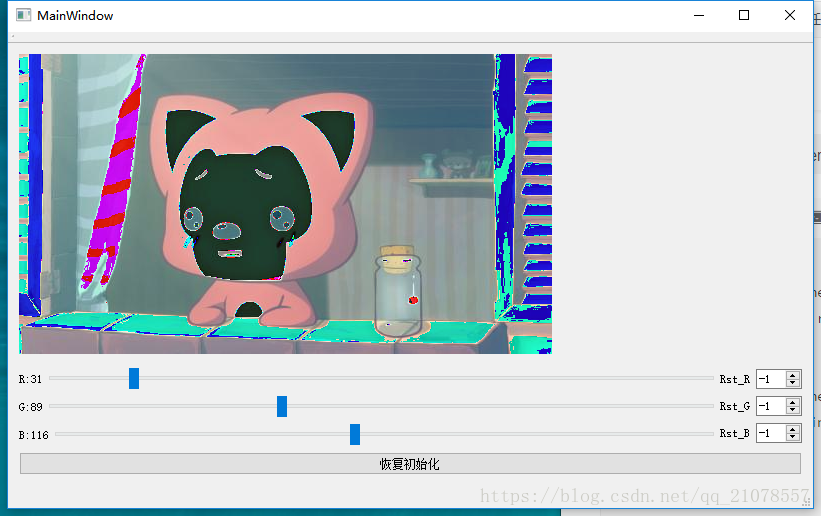The width and height of the screenshot is (821, 516).
Task: Click the R:31 label
Action: pyautogui.click(x=30, y=379)
